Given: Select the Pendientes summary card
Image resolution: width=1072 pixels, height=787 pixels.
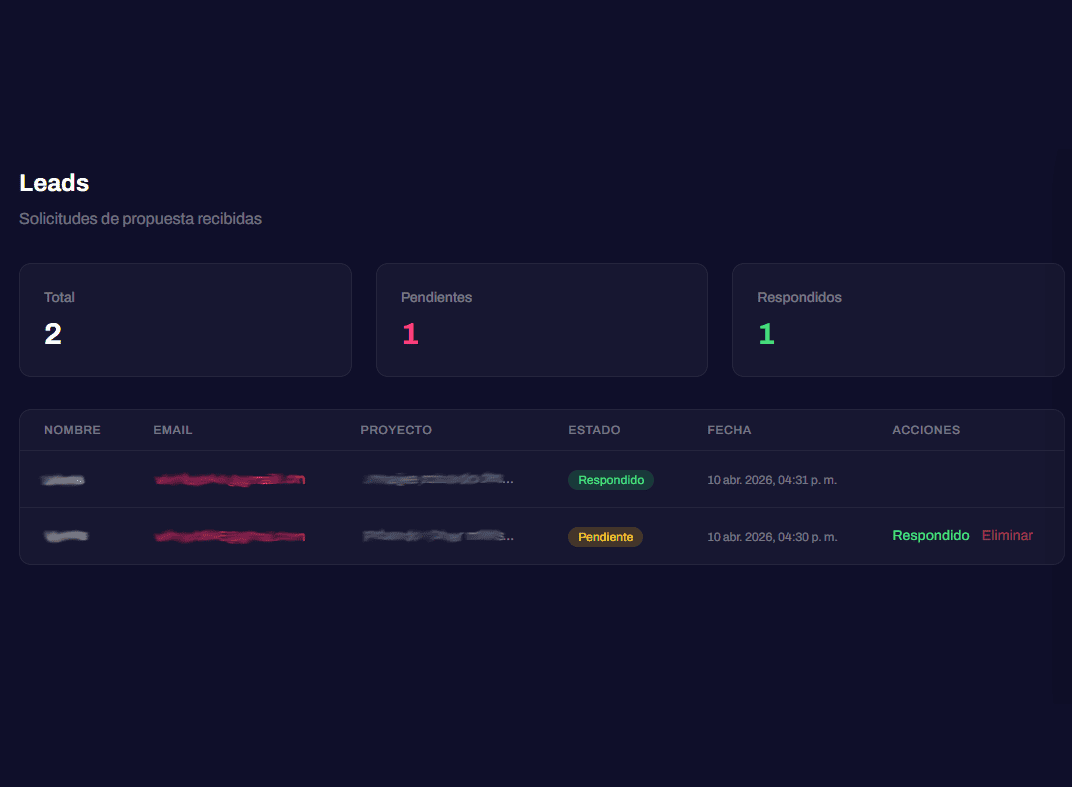Looking at the screenshot, I should 541,320.
